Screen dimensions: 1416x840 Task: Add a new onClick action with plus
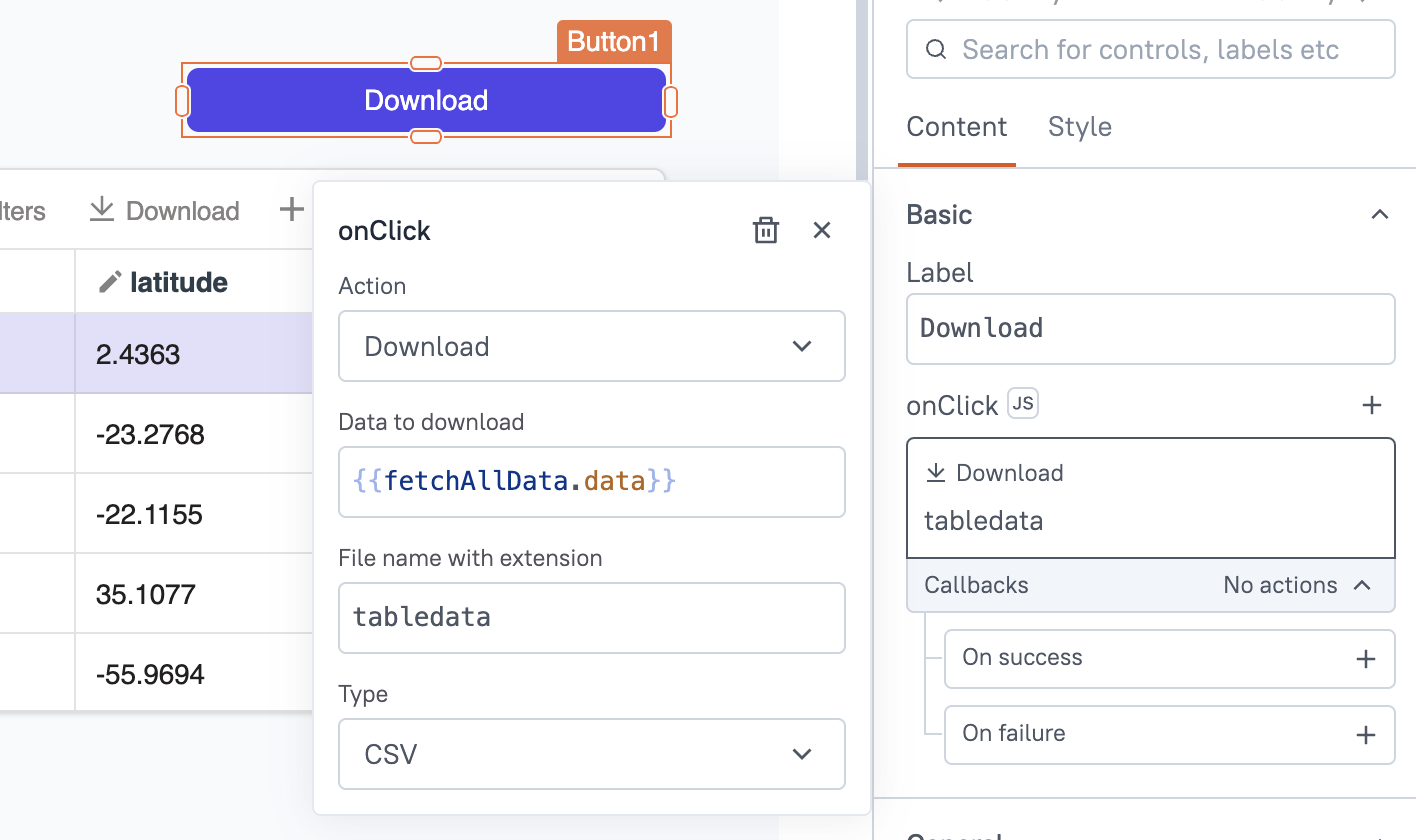coord(1372,405)
